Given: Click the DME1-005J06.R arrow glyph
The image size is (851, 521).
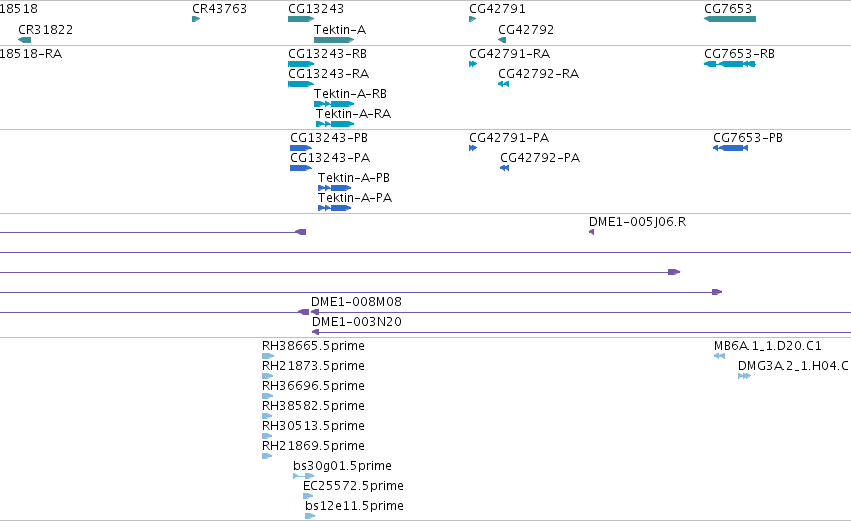Looking at the screenshot, I should click(592, 232).
